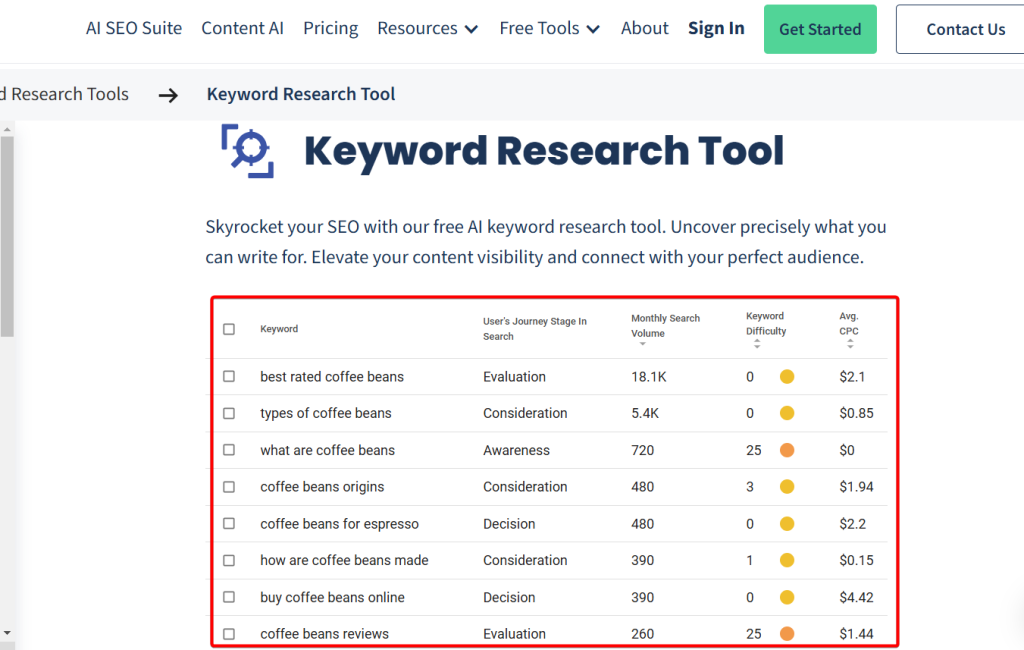Click orange difficulty dot for coffee beans reviews
The width and height of the screenshot is (1024, 650).
[787, 634]
